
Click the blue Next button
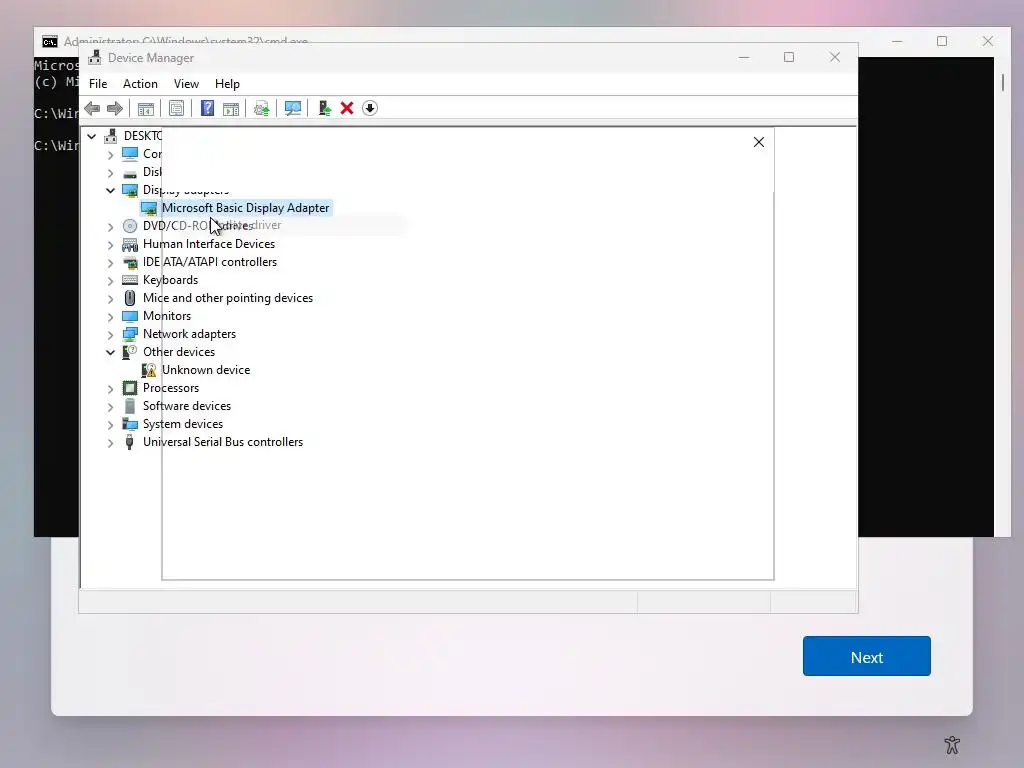pos(867,656)
